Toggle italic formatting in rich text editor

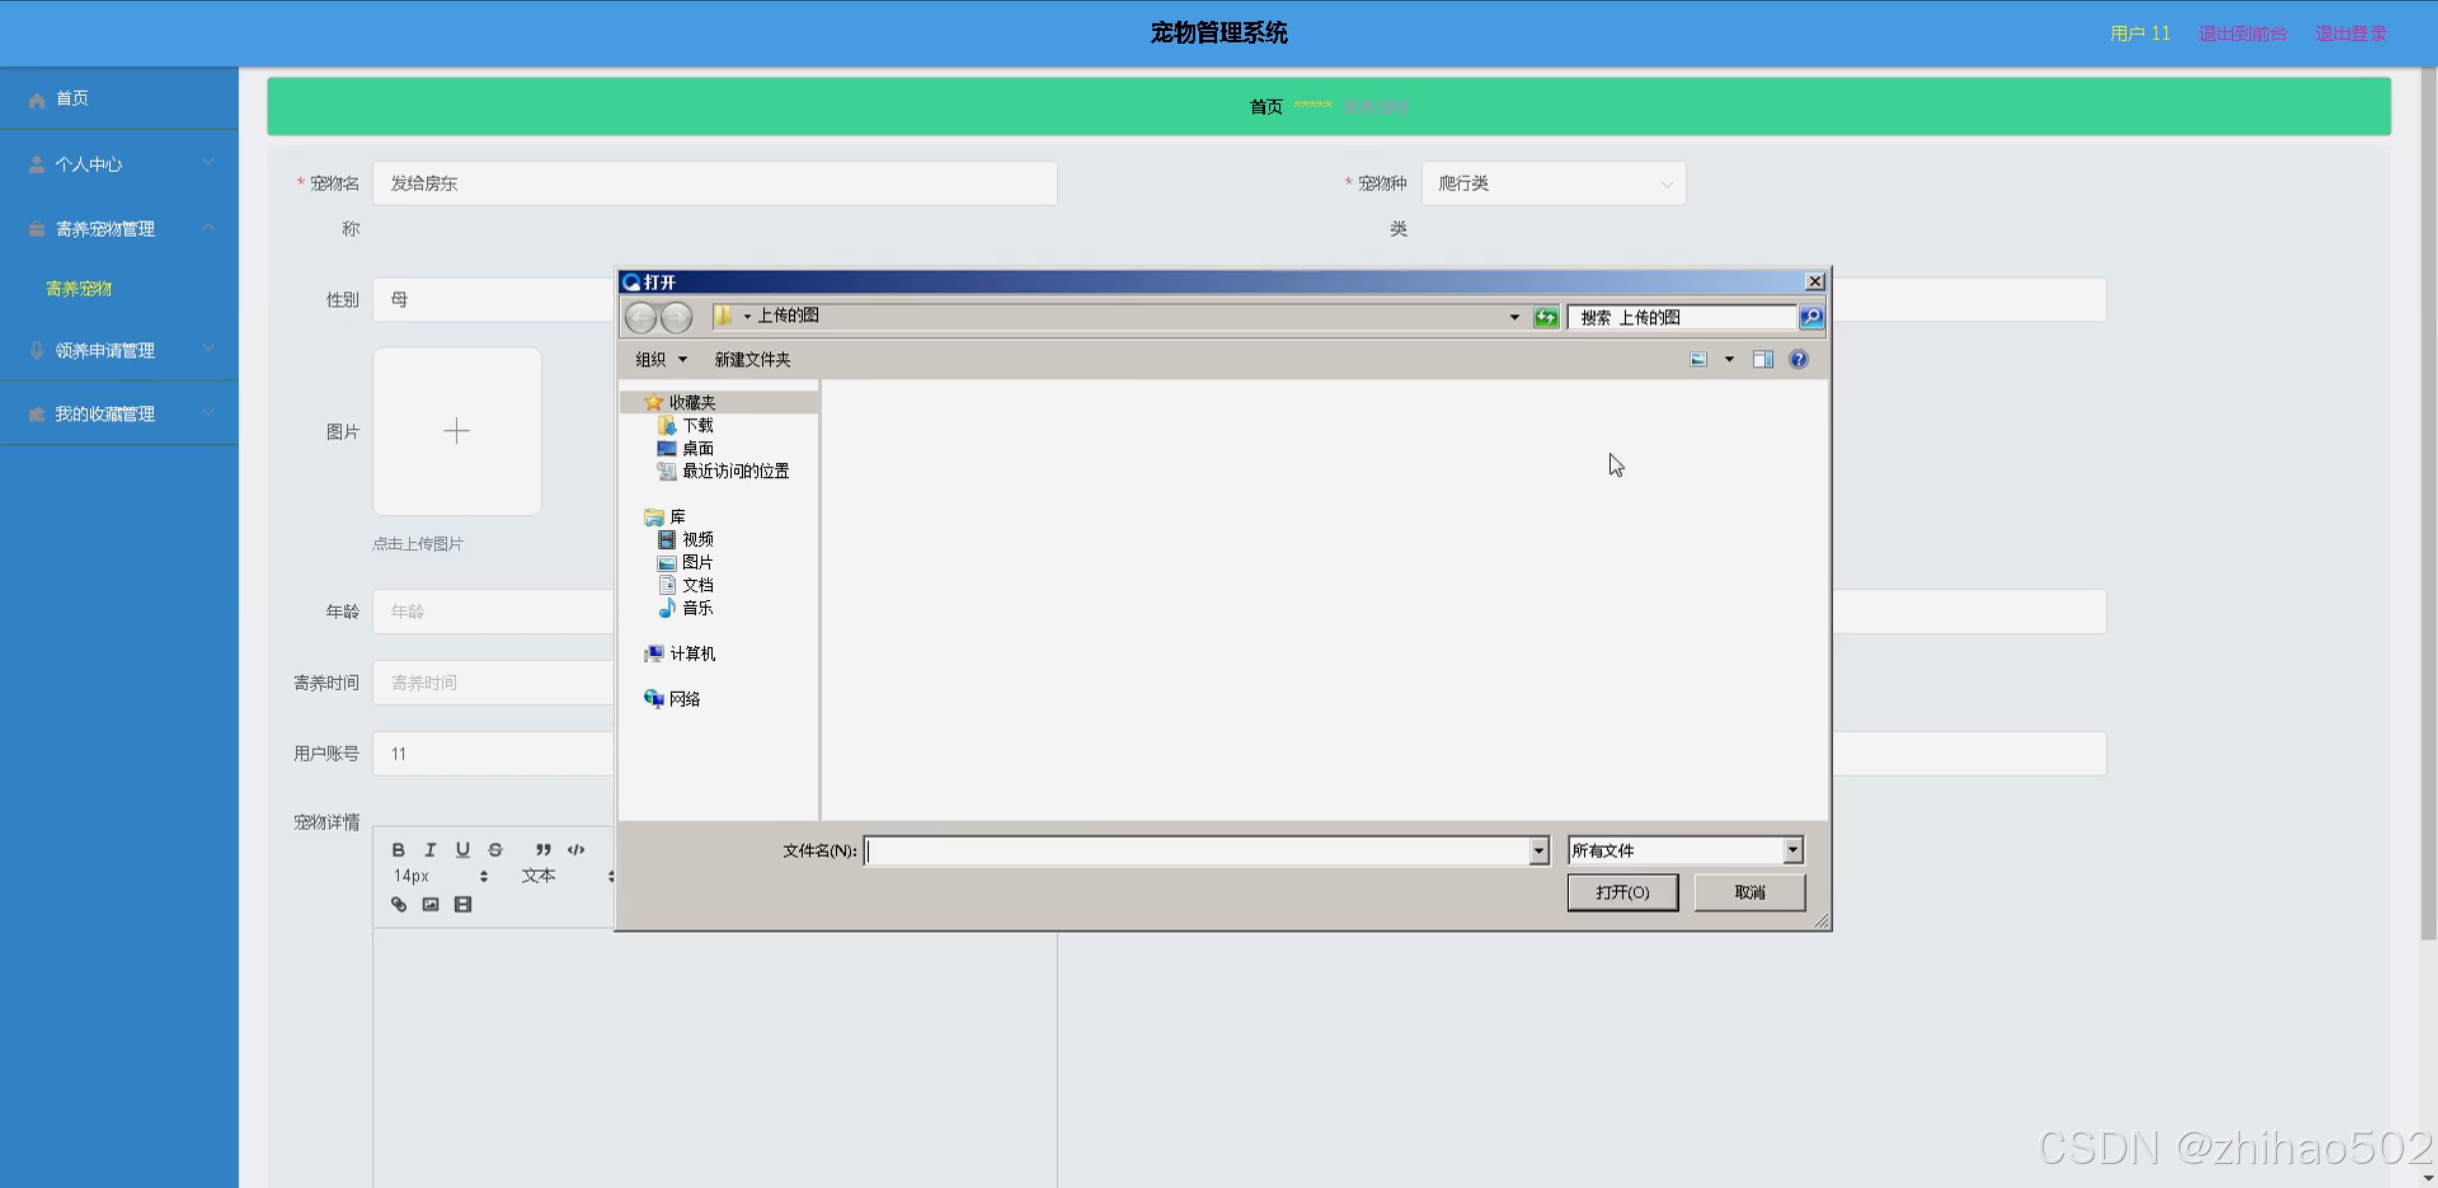point(430,849)
